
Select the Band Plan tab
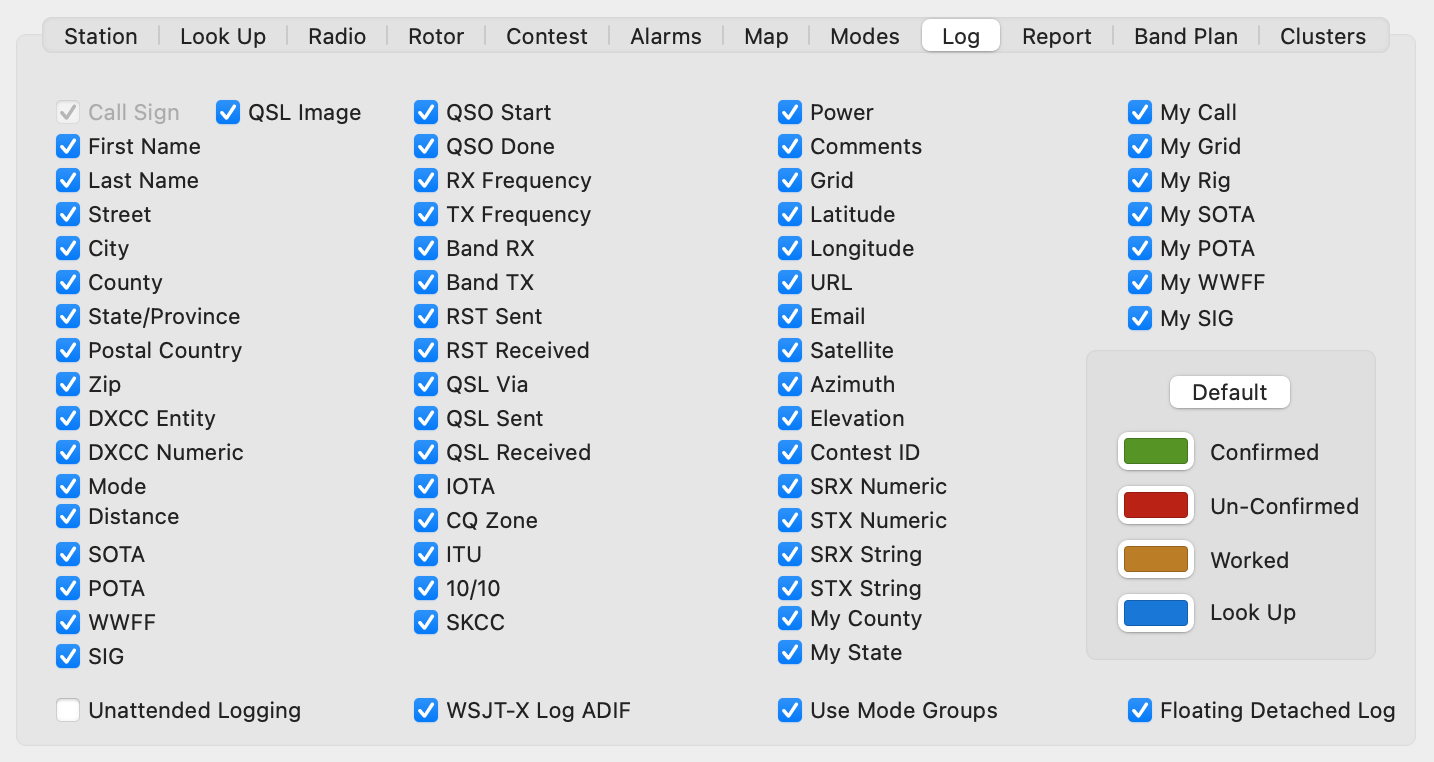pyautogui.click(x=1185, y=35)
